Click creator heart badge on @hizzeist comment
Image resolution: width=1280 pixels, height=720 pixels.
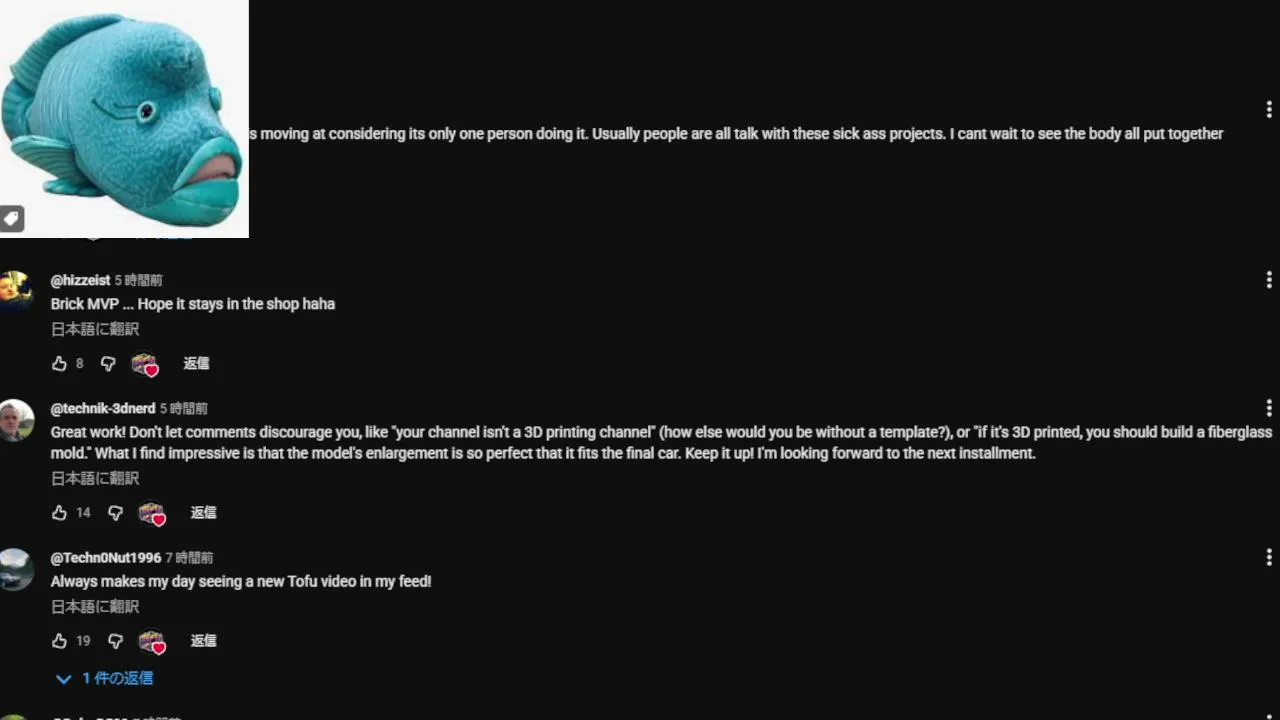tap(146, 365)
